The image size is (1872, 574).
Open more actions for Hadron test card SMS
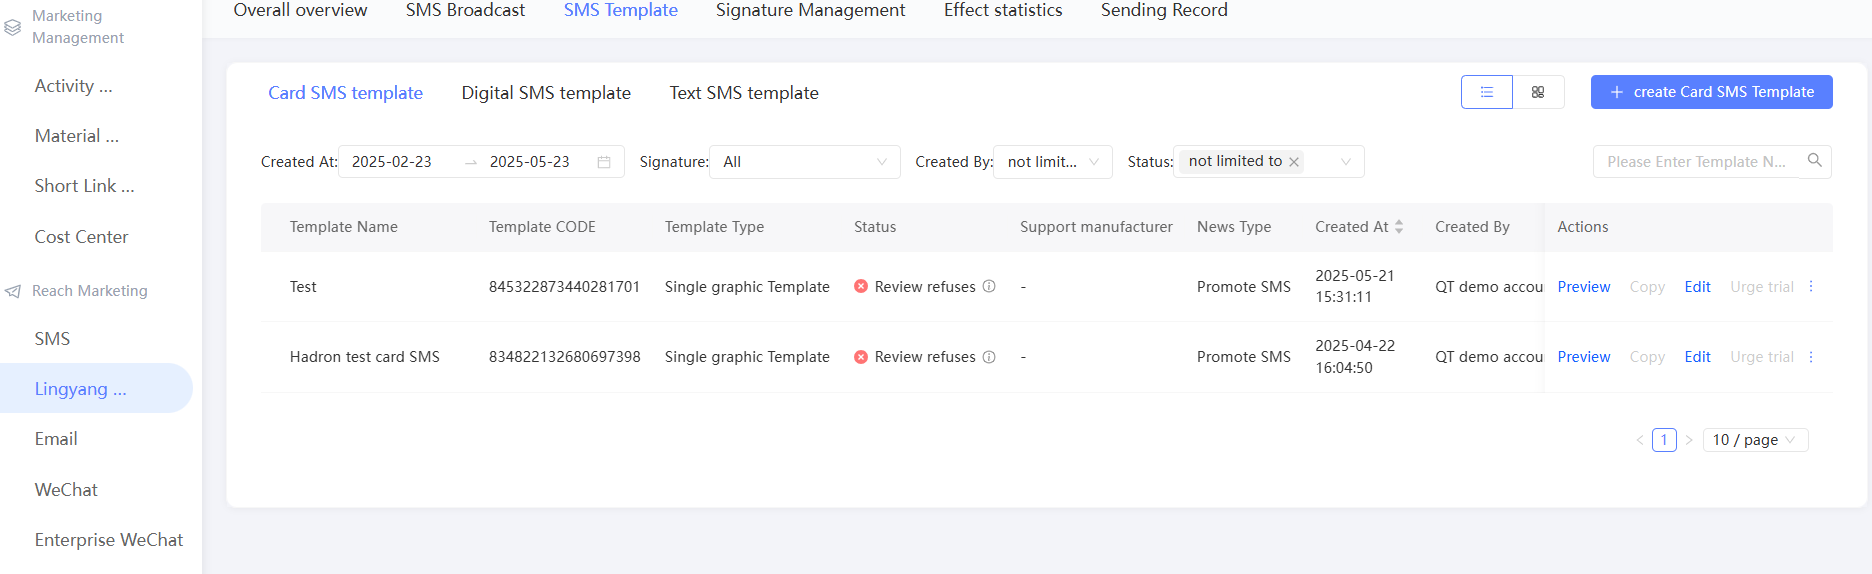[x=1811, y=357]
